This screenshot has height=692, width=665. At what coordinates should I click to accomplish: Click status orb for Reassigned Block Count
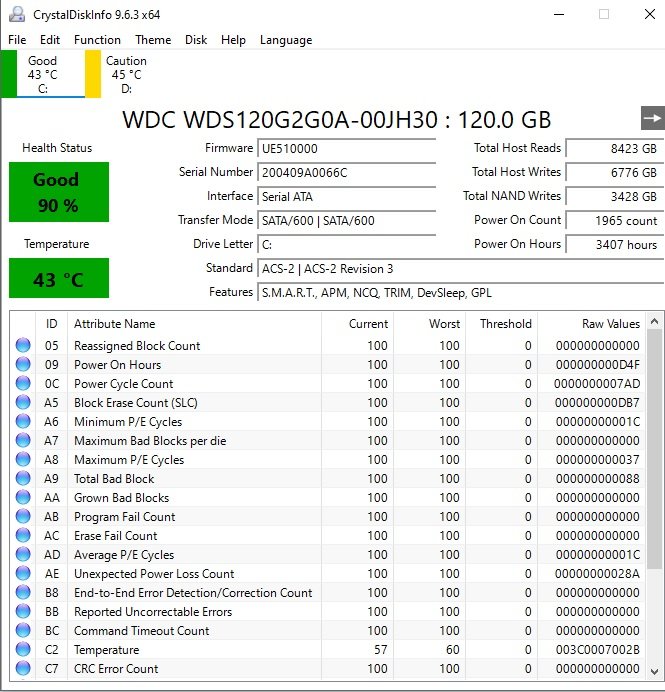[x=23, y=345]
